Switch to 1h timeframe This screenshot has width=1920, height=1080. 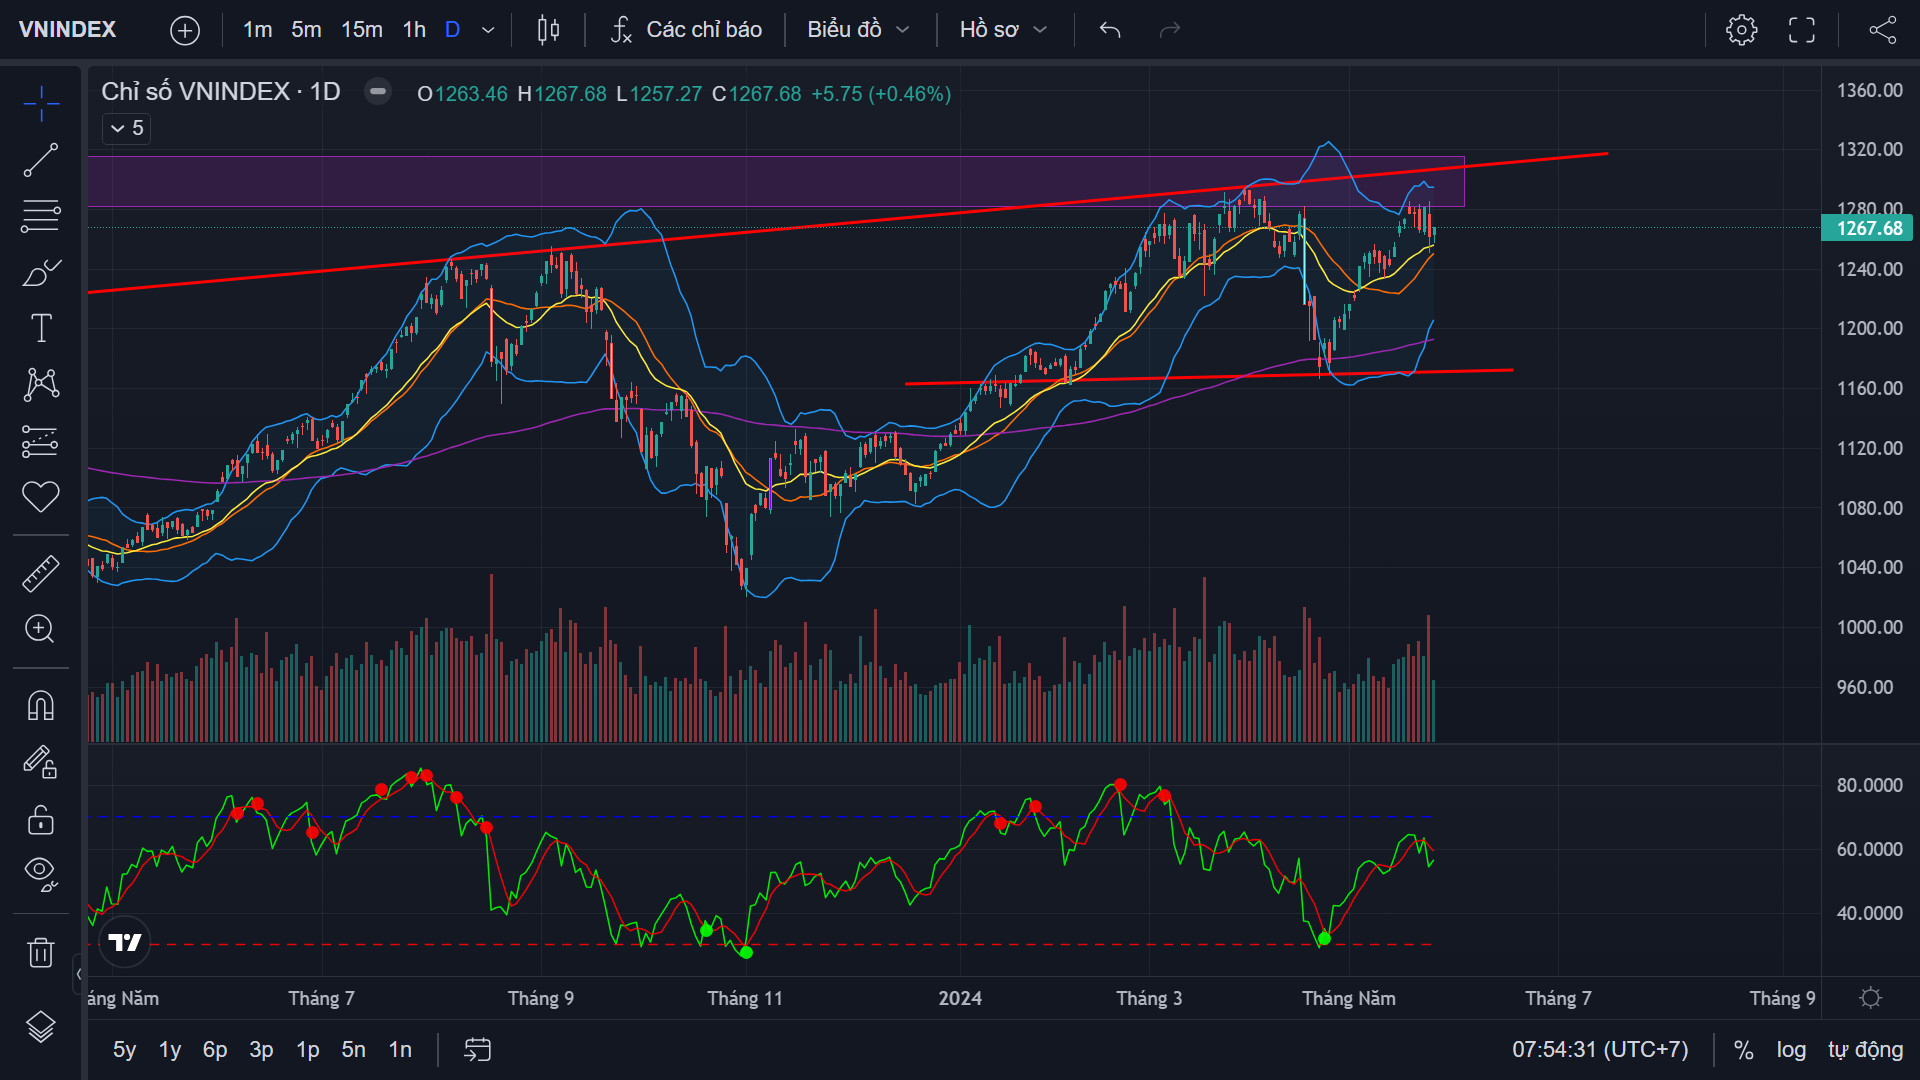414,30
